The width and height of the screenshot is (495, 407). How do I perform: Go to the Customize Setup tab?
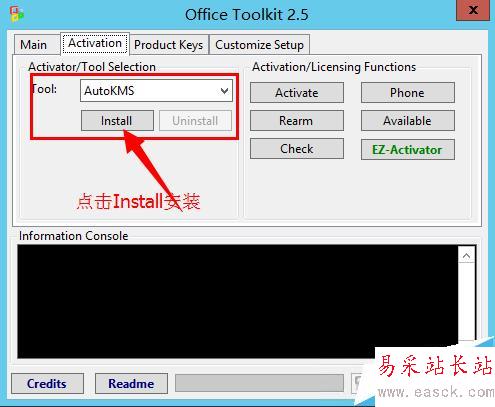coord(260,45)
